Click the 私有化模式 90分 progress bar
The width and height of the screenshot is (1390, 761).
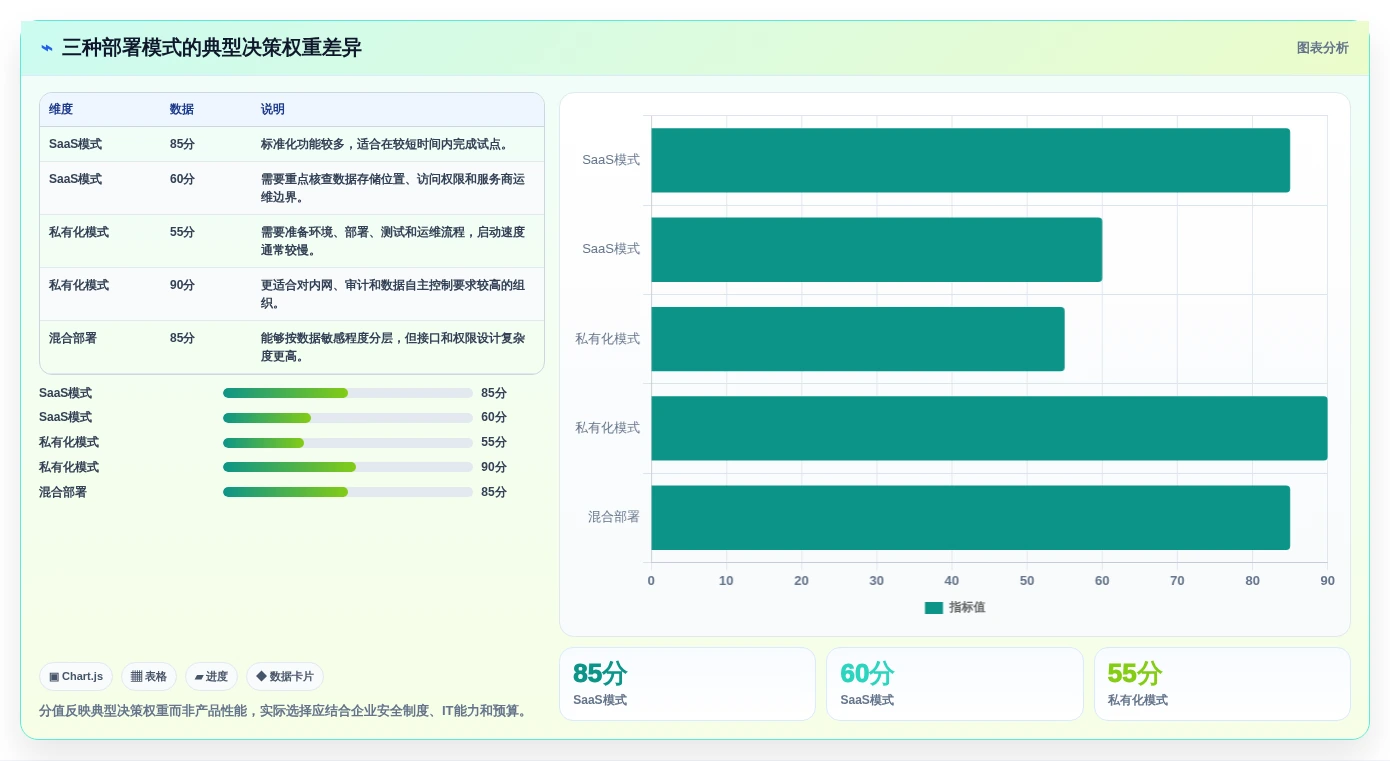[348, 467]
